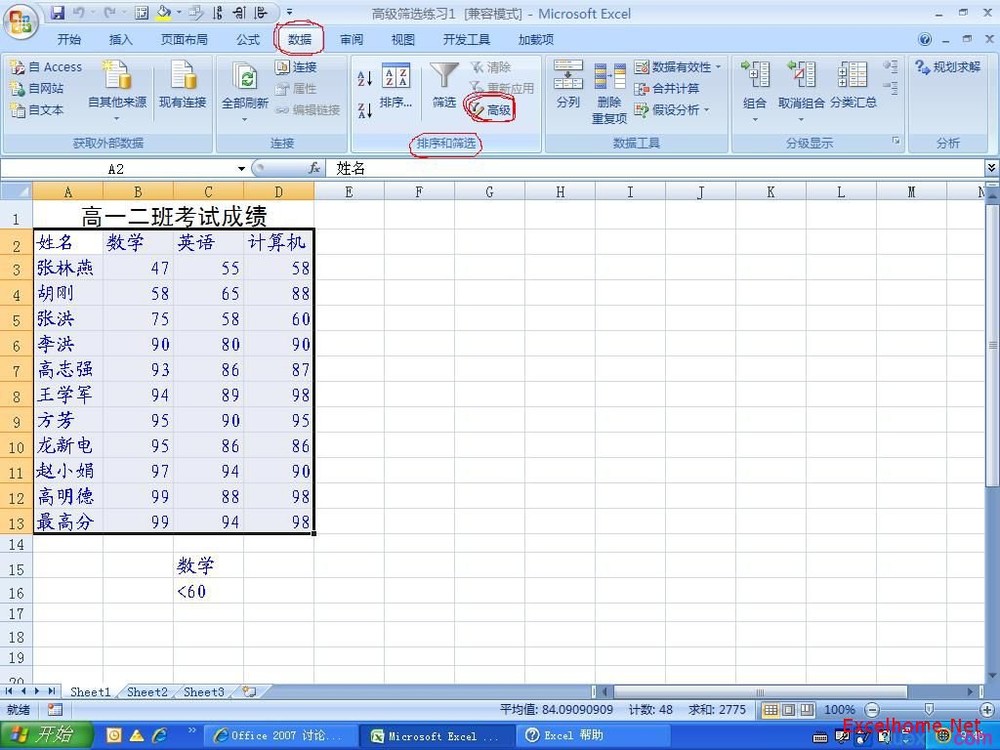Expand the formula bar

(x=991, y=168)
